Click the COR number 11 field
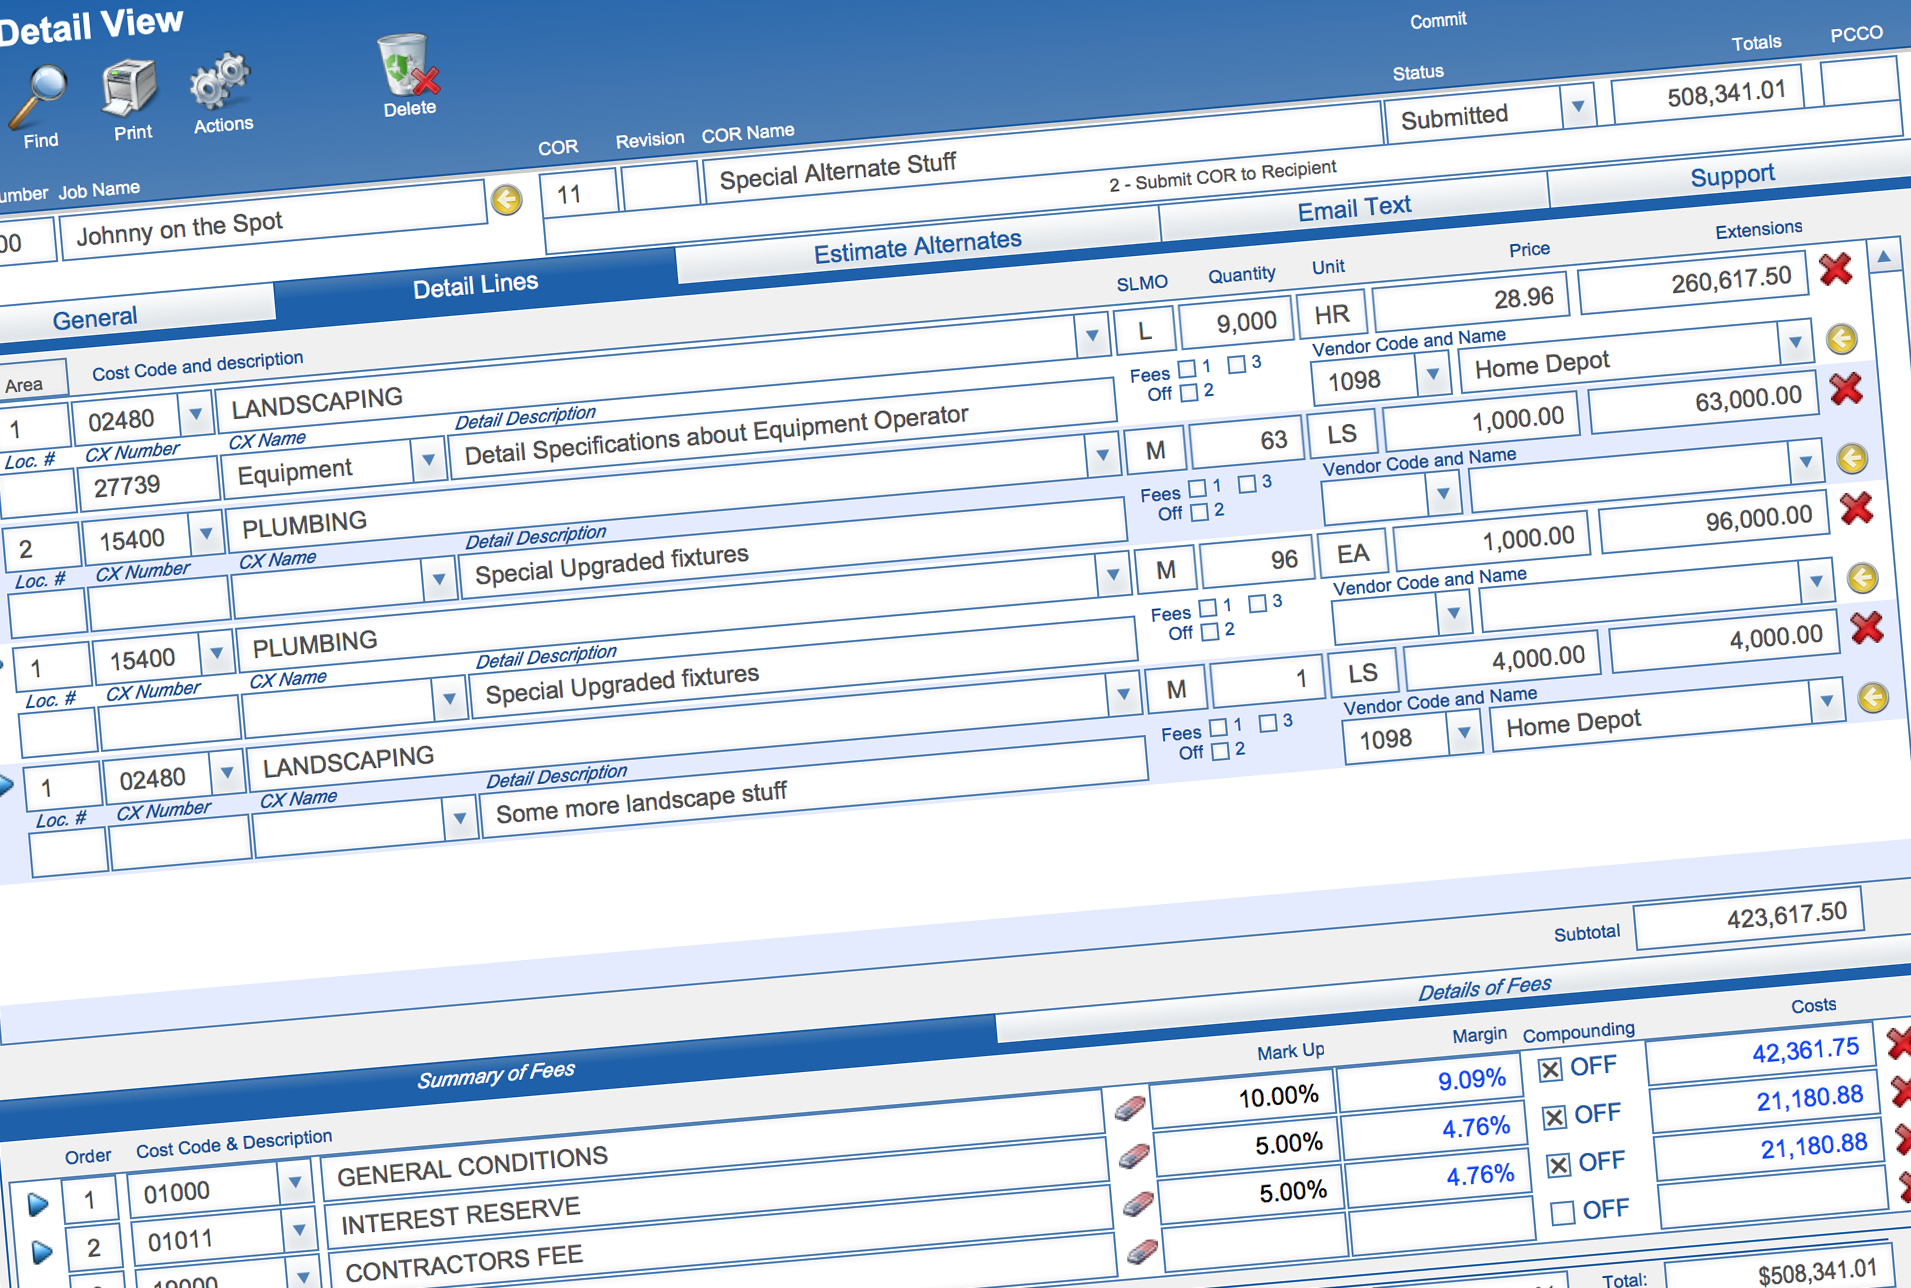Viewport: 1911px width, 1288px height. [x=578, y=192]
